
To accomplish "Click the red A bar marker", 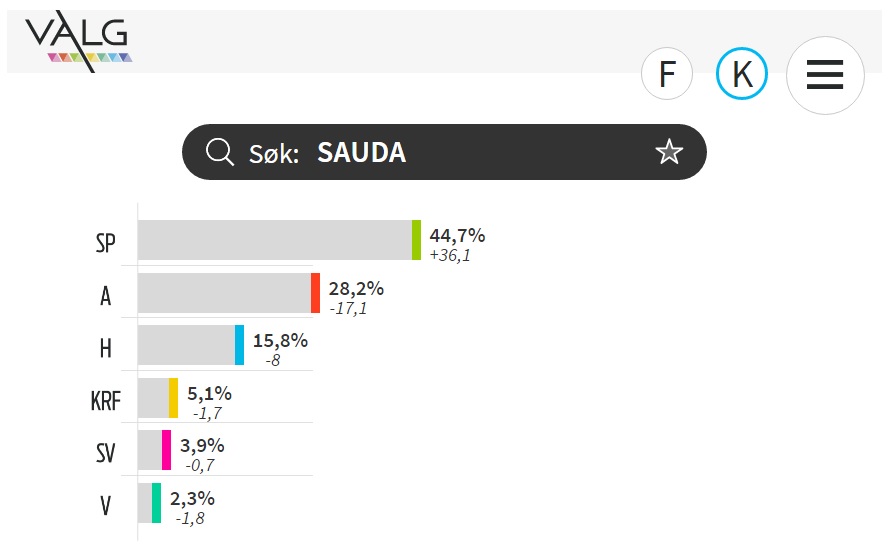I will pyautogui.click(x=315, y=293).
